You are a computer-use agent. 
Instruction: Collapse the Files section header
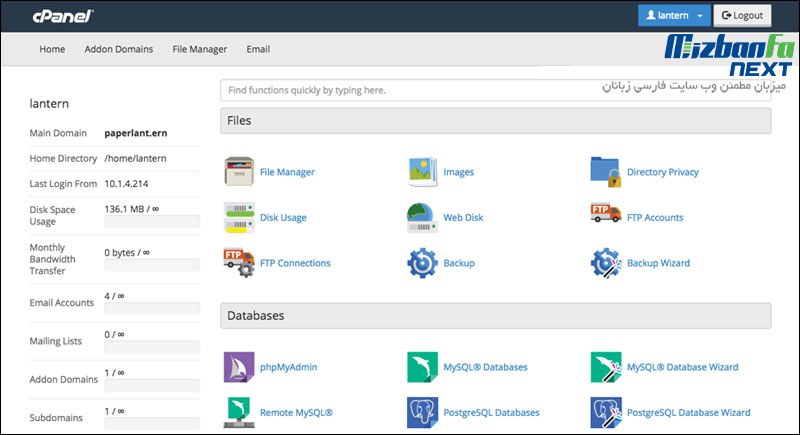pos(495,121)
